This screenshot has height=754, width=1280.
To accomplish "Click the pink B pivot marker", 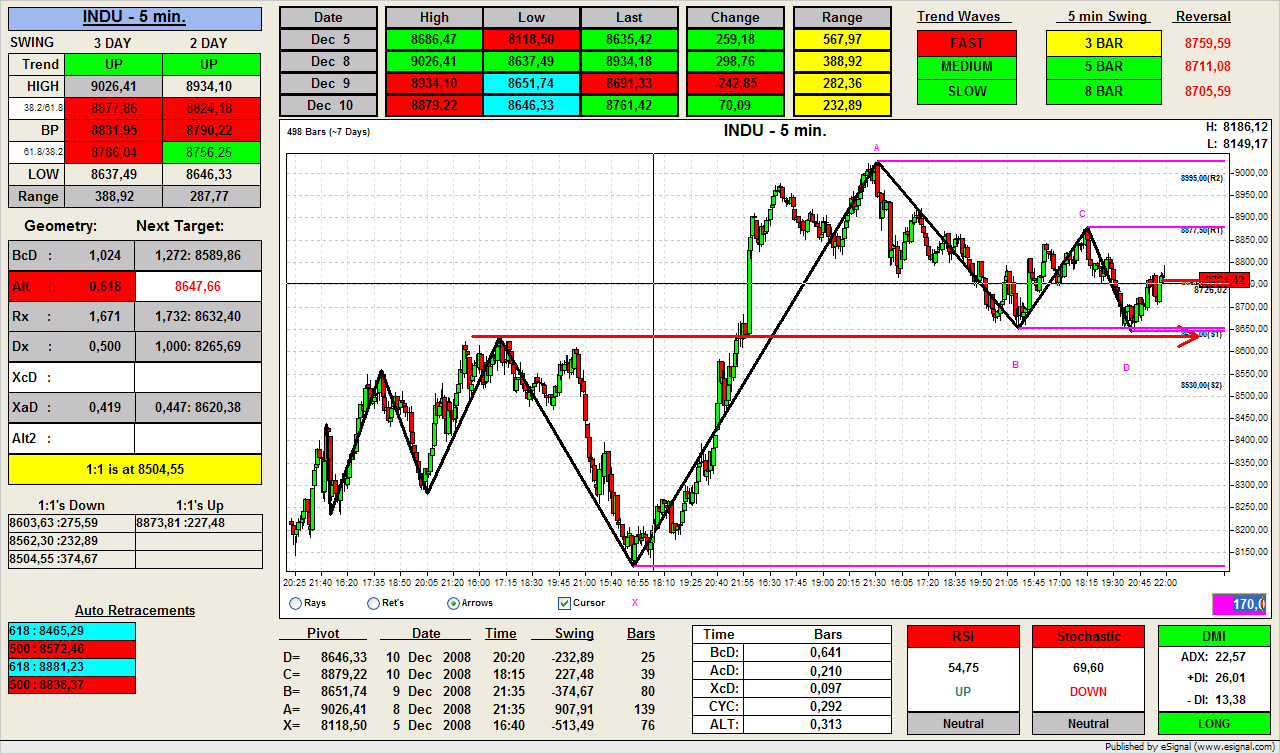I will tap(1015, 365).
